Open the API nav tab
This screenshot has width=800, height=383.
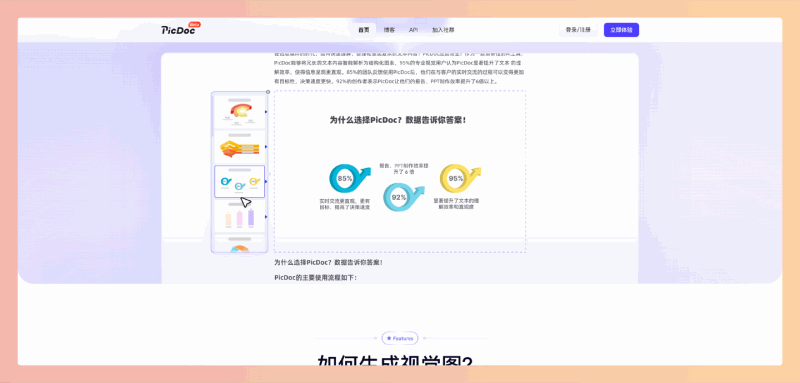pos(413,30)
